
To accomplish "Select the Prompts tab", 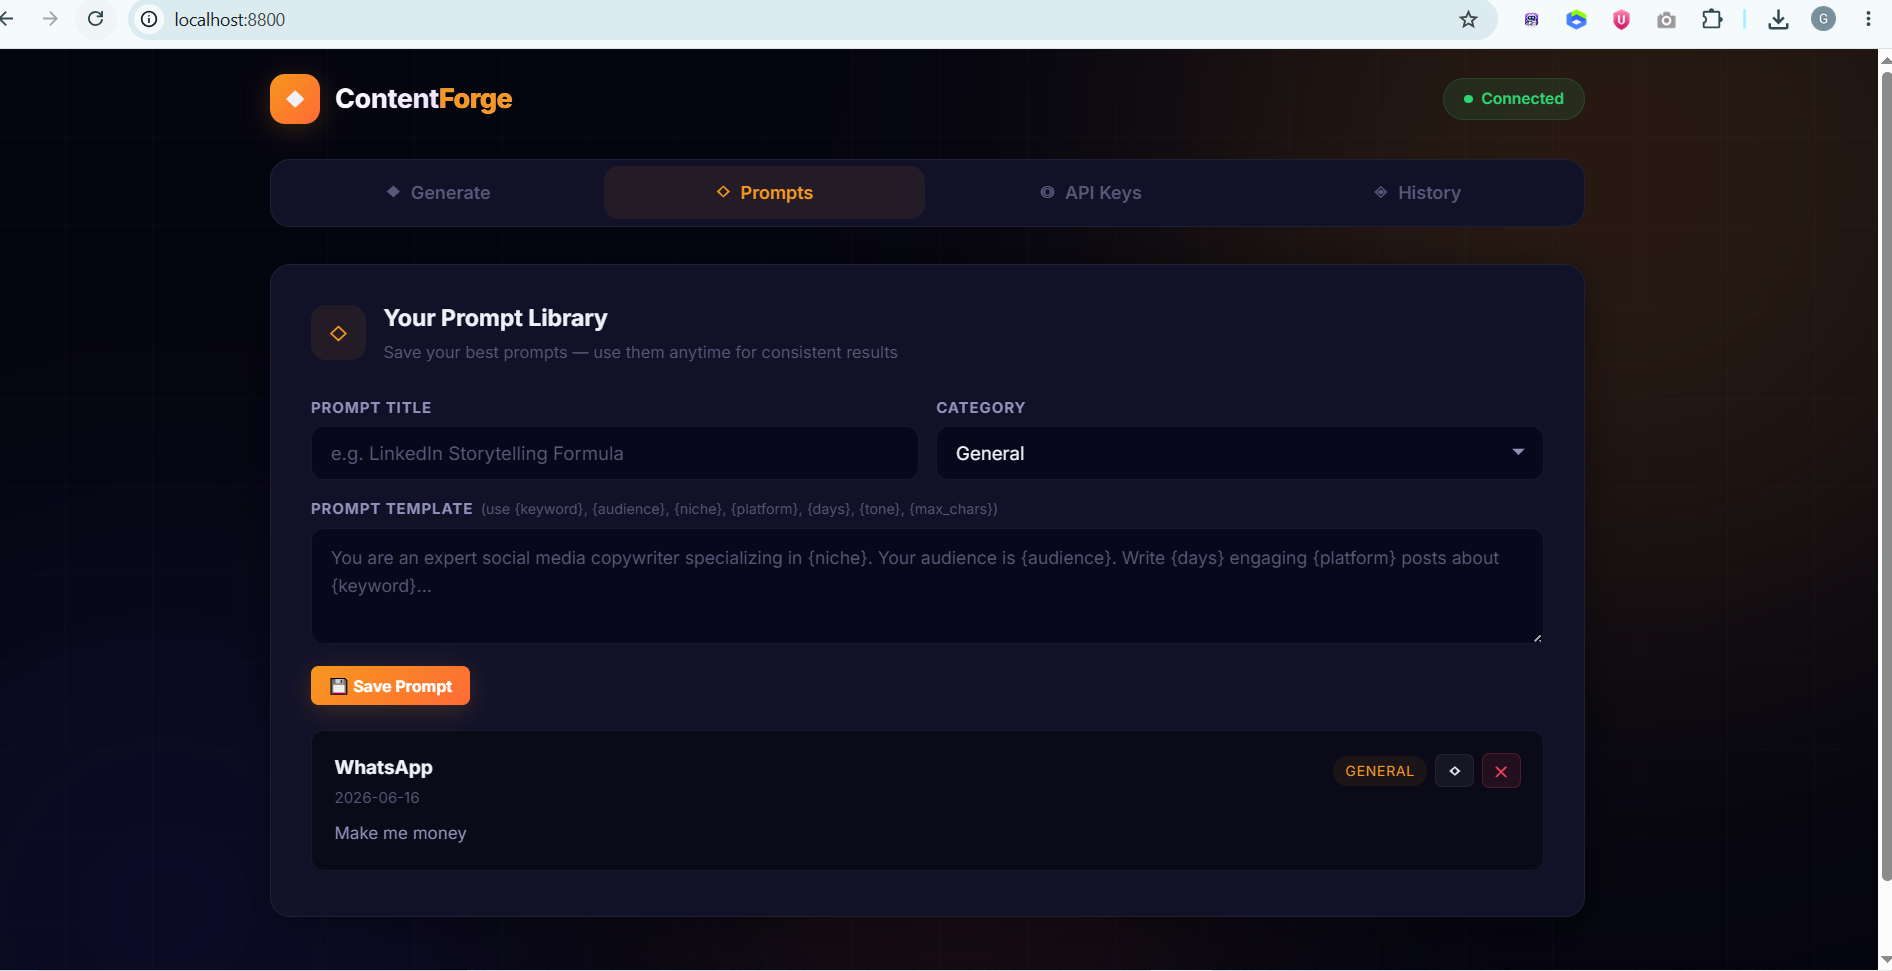I will (764, 193).
